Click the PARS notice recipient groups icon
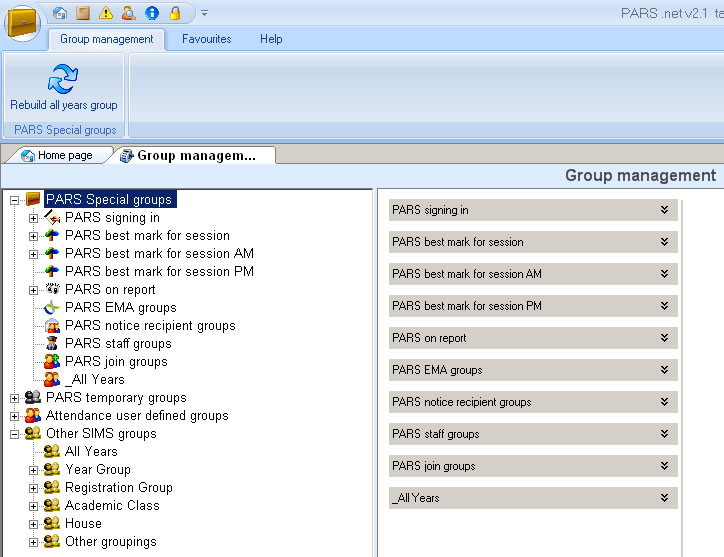The width and height of the screenshot is (724, 557). point(52,325)
